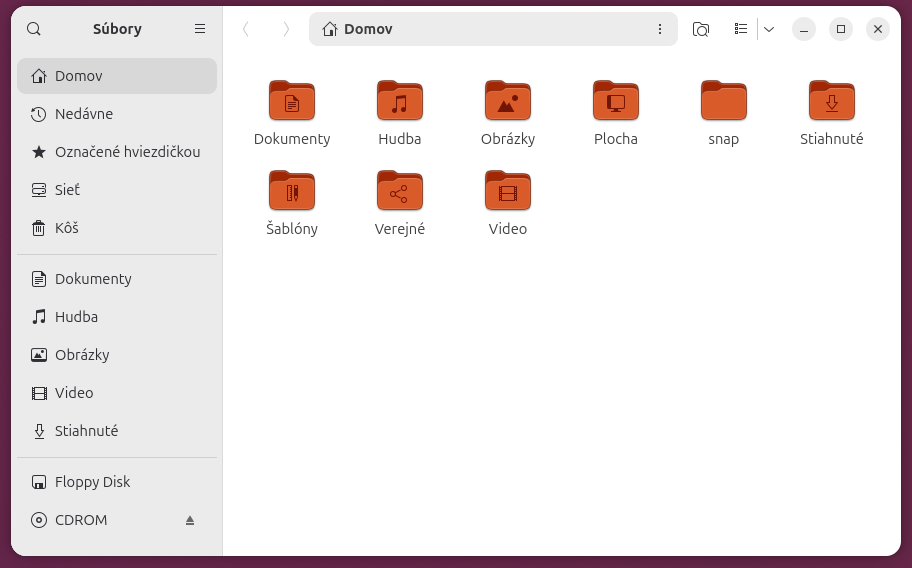Eject the CDROM drive
Image resolution: width=912 pixels, height=568 pixels.
[190, 520]
